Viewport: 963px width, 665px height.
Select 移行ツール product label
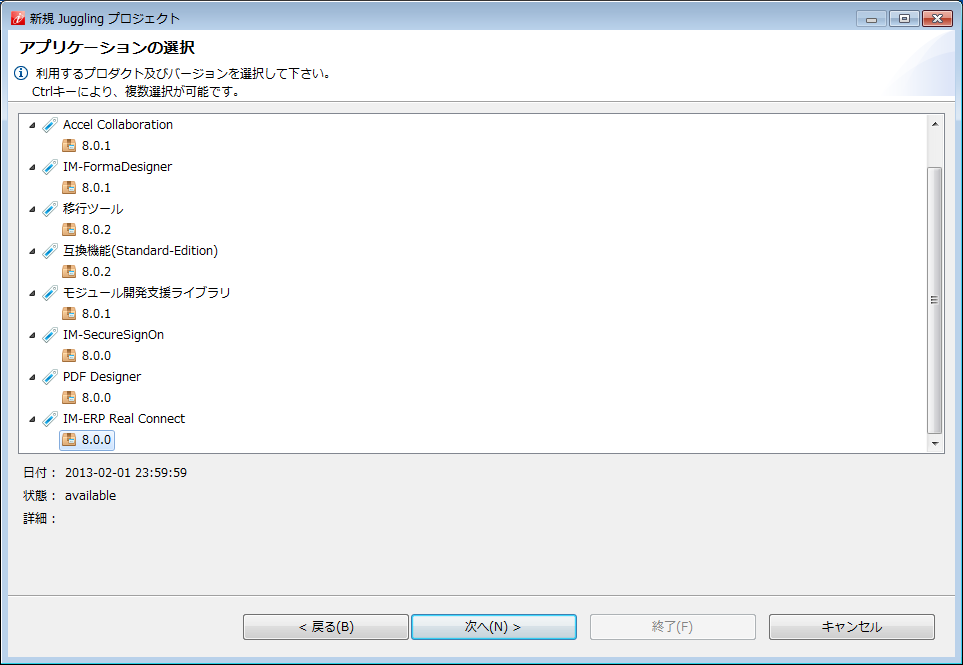93,209
